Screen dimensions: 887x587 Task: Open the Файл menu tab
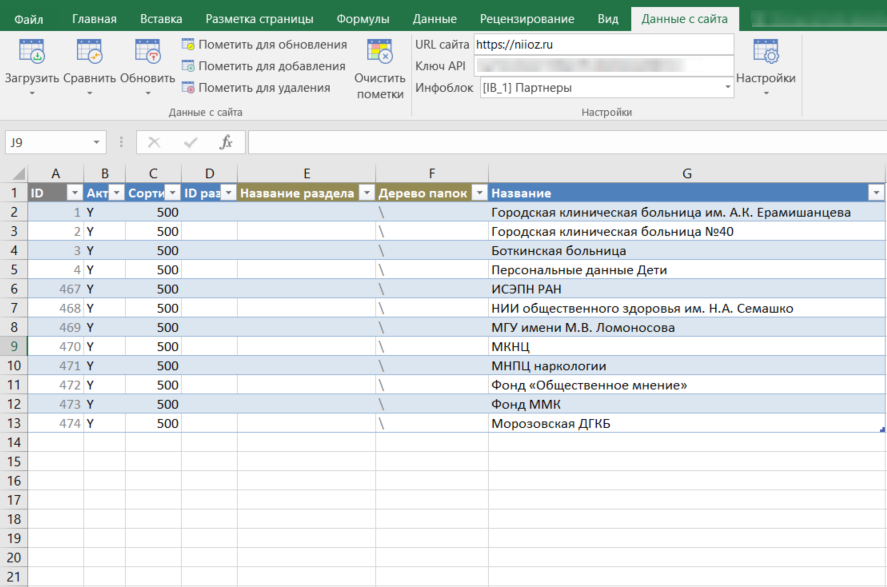(x=29, y=18)
